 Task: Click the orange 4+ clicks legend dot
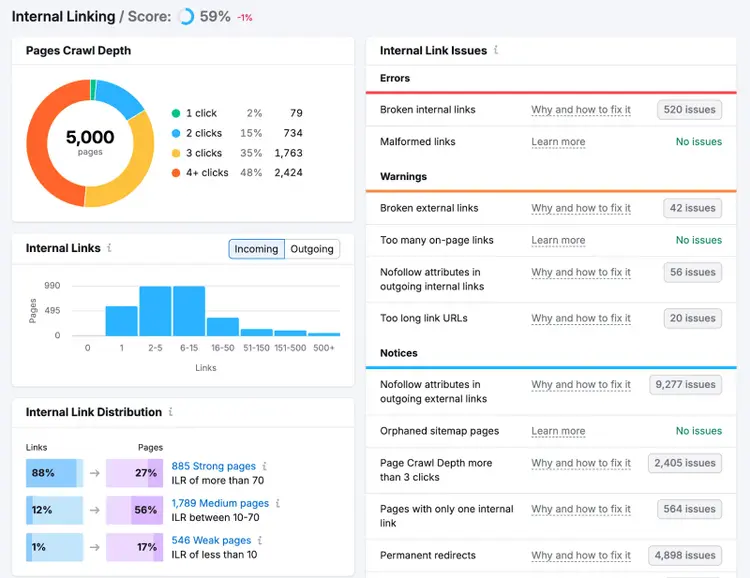(x=176, y=173)
